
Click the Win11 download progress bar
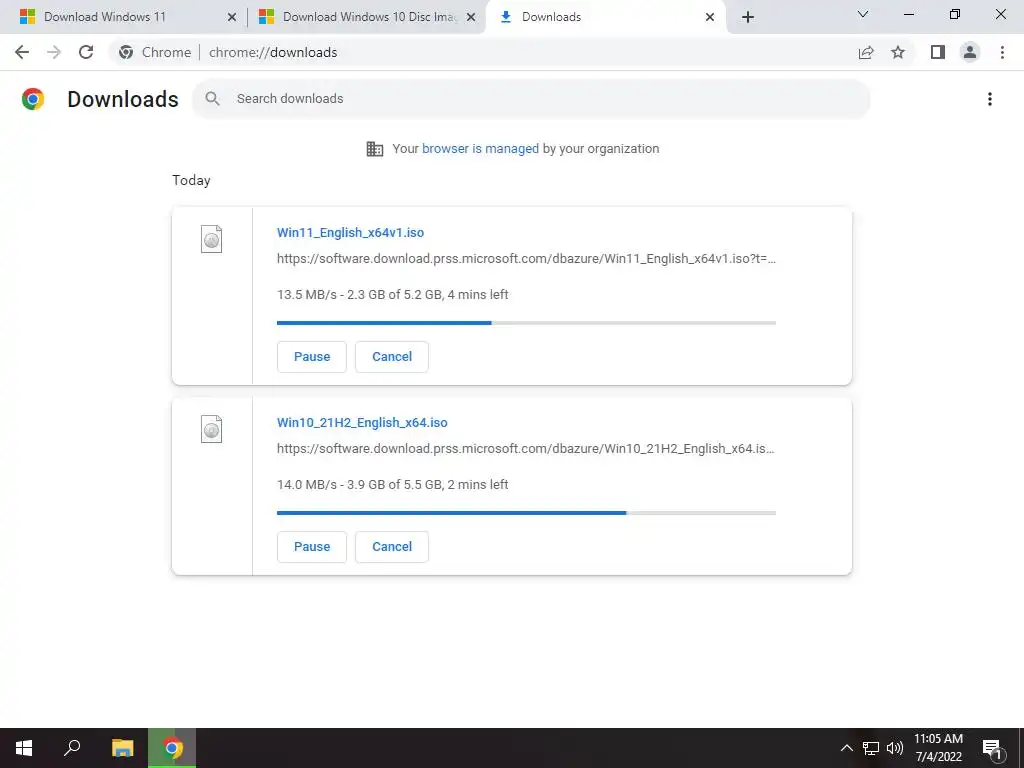526,323
